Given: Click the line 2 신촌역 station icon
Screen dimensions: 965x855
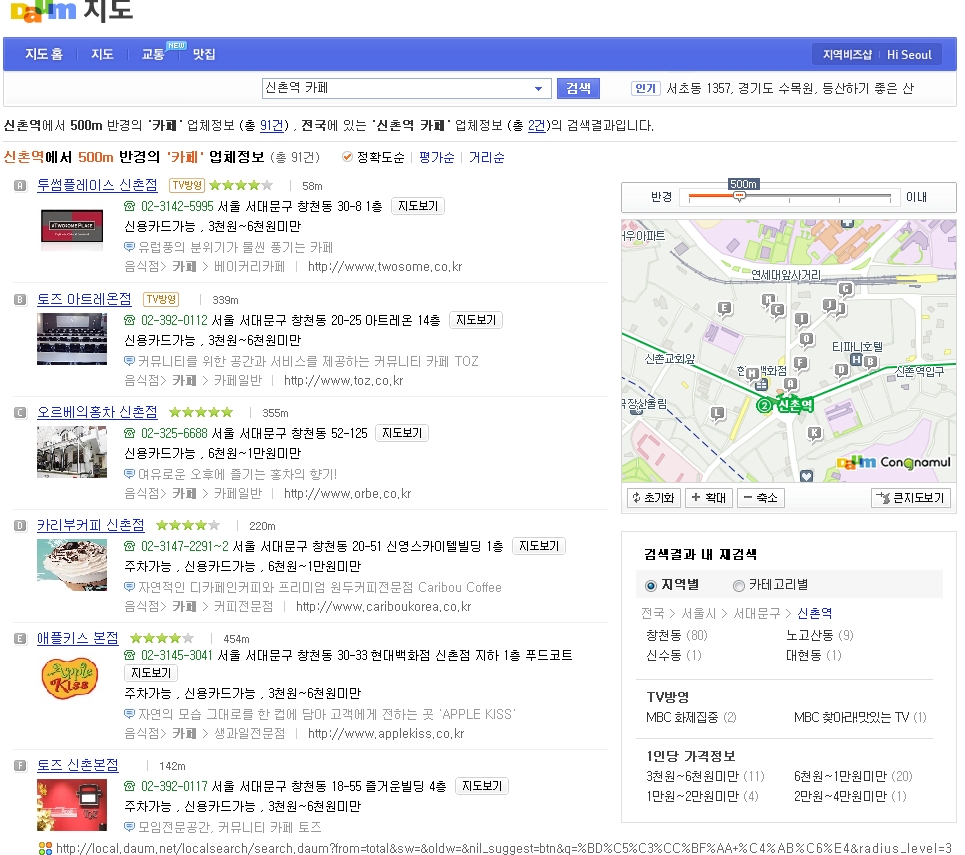Looking at the screenshot, I should 764,405.
